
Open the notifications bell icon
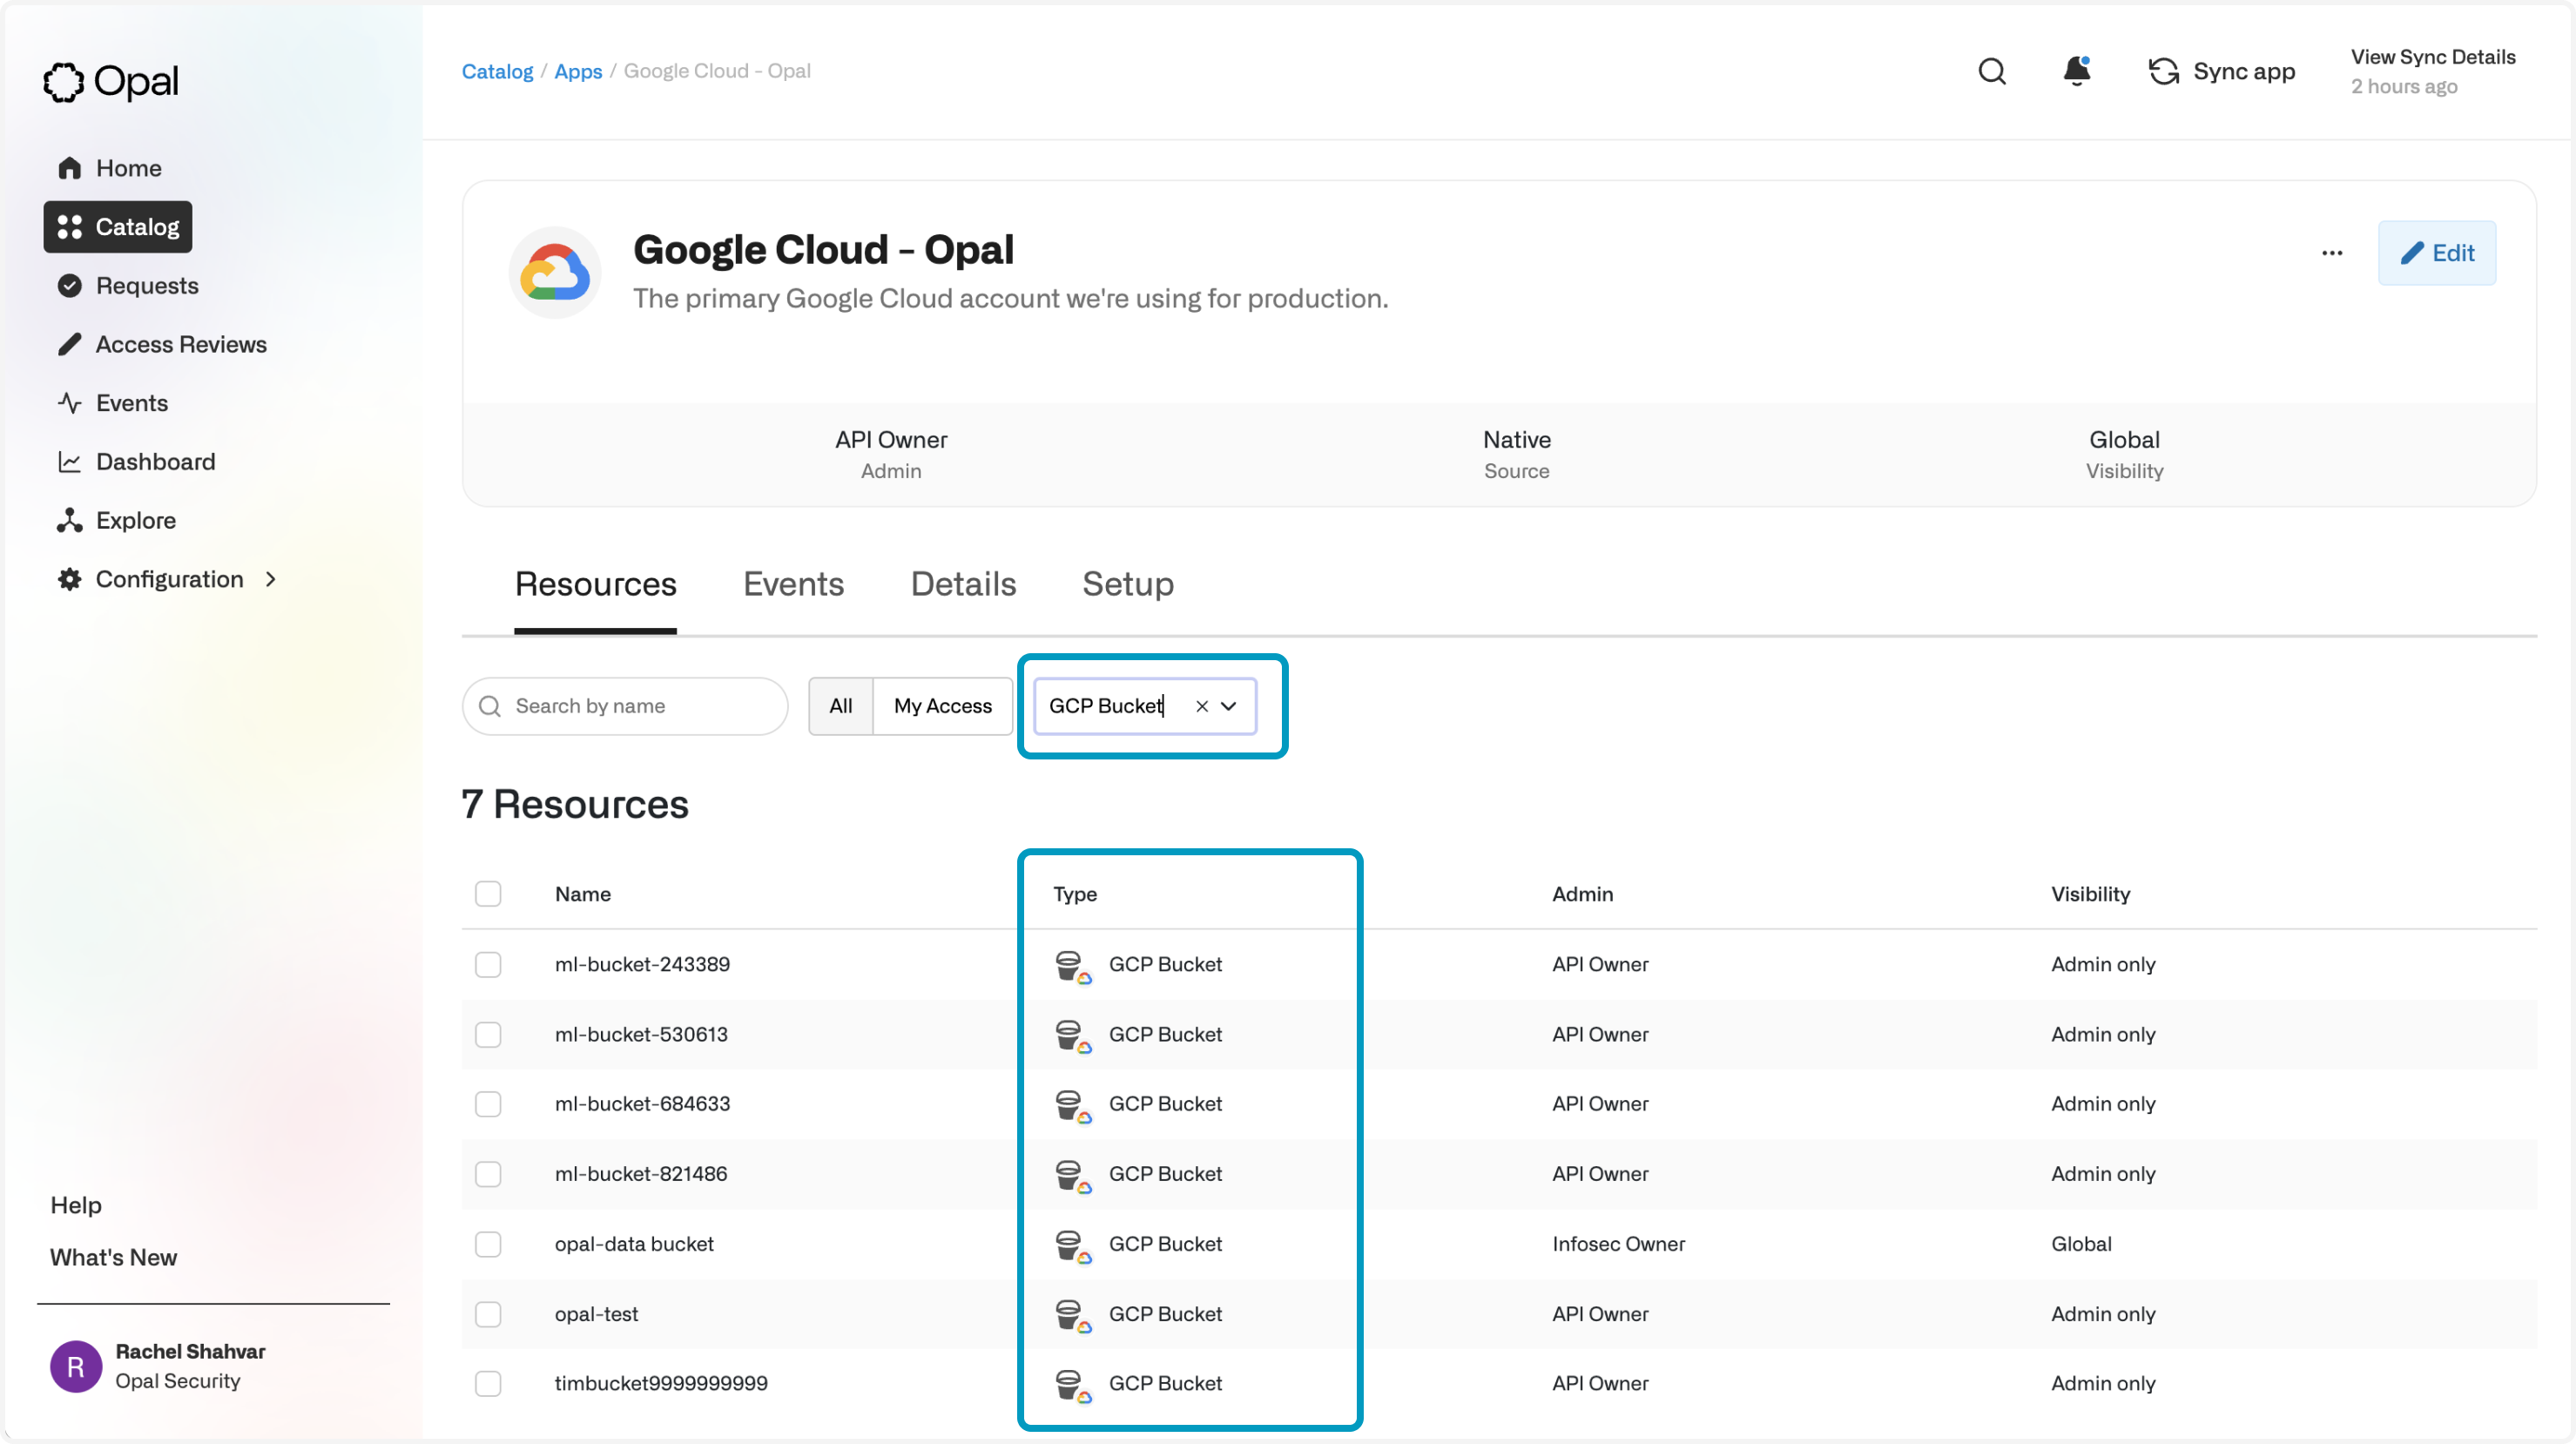click(2076, 71)
